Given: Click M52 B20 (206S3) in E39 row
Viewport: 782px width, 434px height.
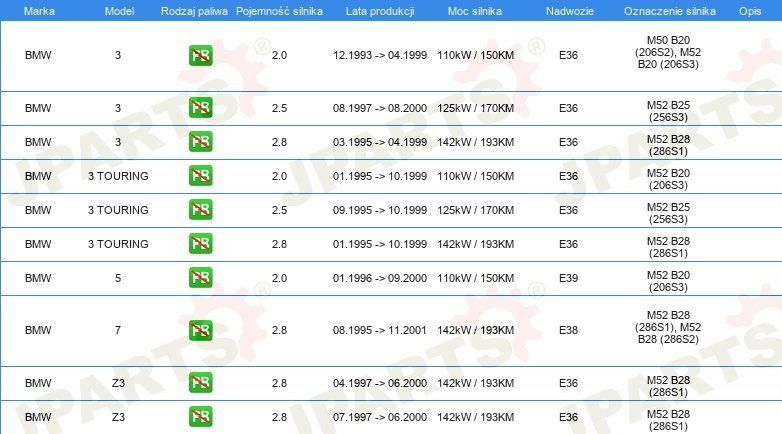Looking at the screenshot, I should tap(668, 281).
